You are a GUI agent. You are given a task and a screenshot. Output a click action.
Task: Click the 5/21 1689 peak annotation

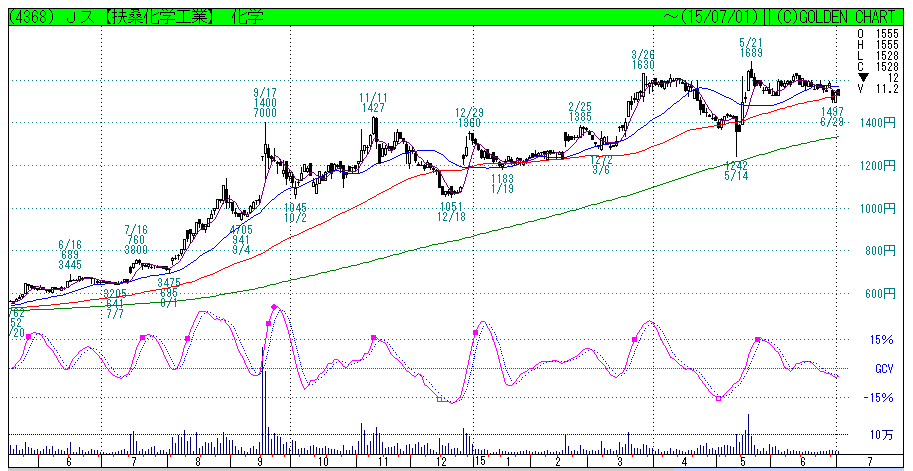(x=751, y=48)
